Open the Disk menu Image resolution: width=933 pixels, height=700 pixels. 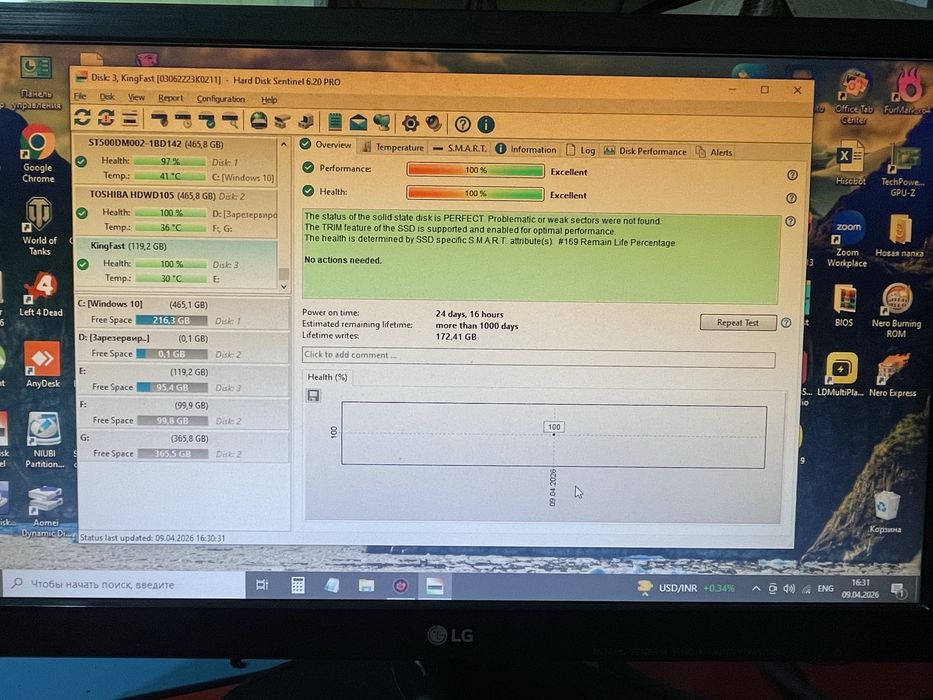tap(107, 97)
